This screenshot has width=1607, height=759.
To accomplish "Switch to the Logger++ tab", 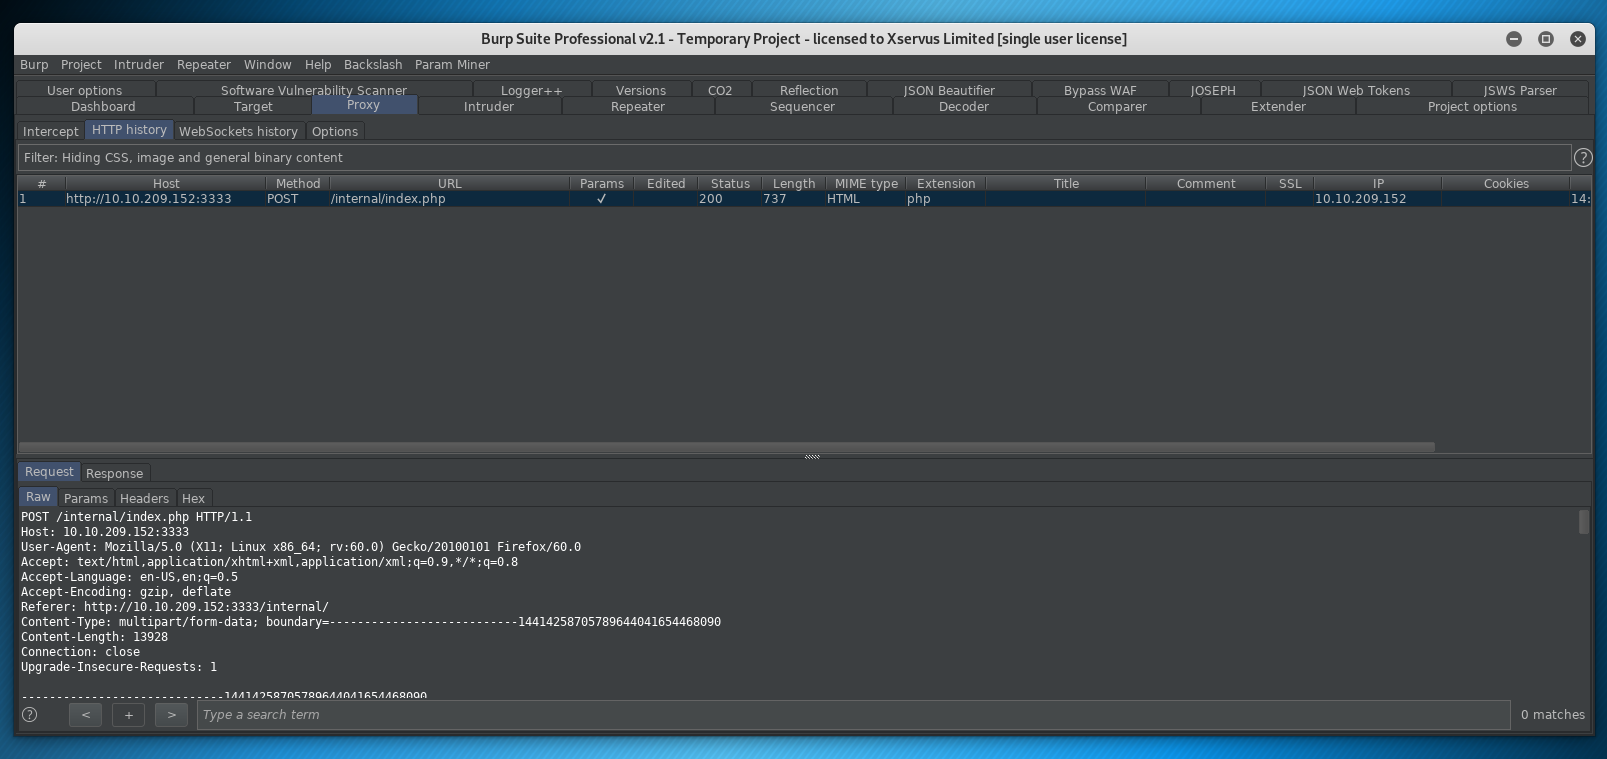I will (x=532, y=90).
